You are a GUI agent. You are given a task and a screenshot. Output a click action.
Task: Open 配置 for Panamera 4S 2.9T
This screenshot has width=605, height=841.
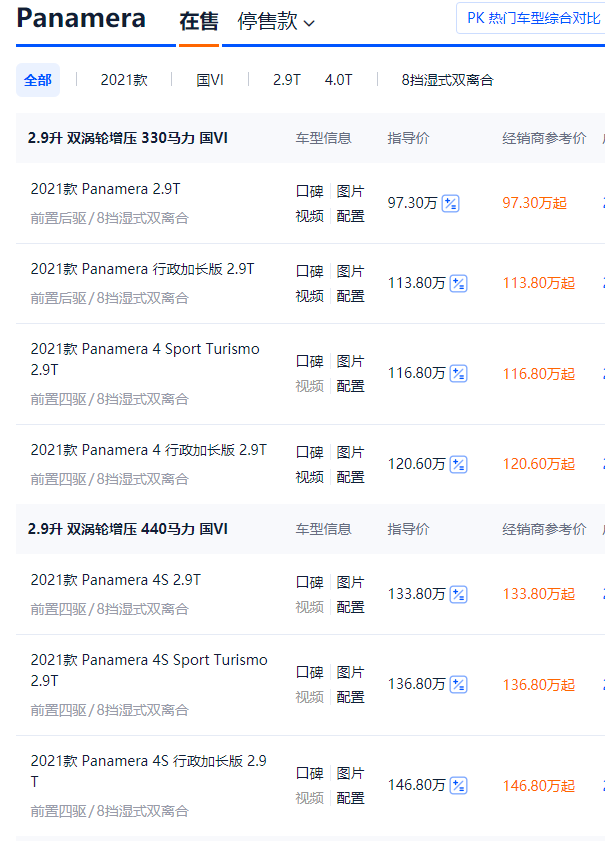tap(350, 607)
